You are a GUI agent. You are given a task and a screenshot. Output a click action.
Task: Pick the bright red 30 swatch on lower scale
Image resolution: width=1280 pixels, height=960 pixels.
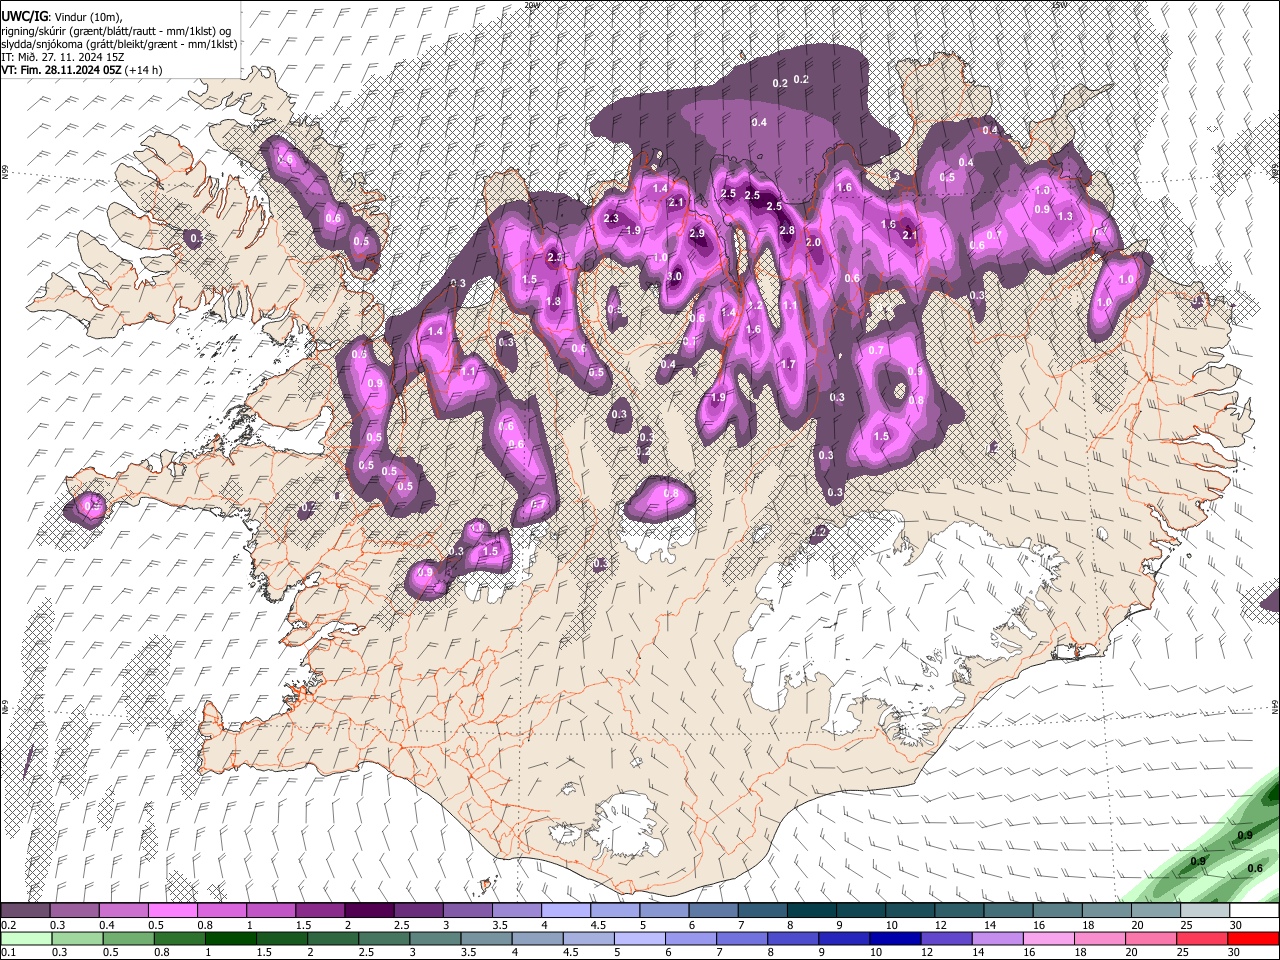[x=1254, y=938]
